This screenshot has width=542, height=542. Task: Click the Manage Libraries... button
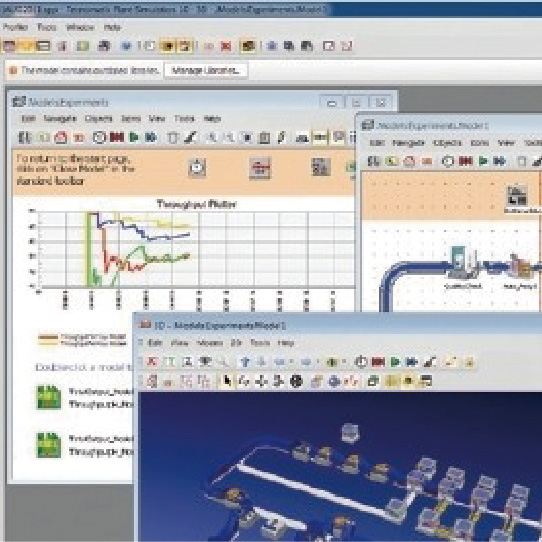(x=206, y=70)
